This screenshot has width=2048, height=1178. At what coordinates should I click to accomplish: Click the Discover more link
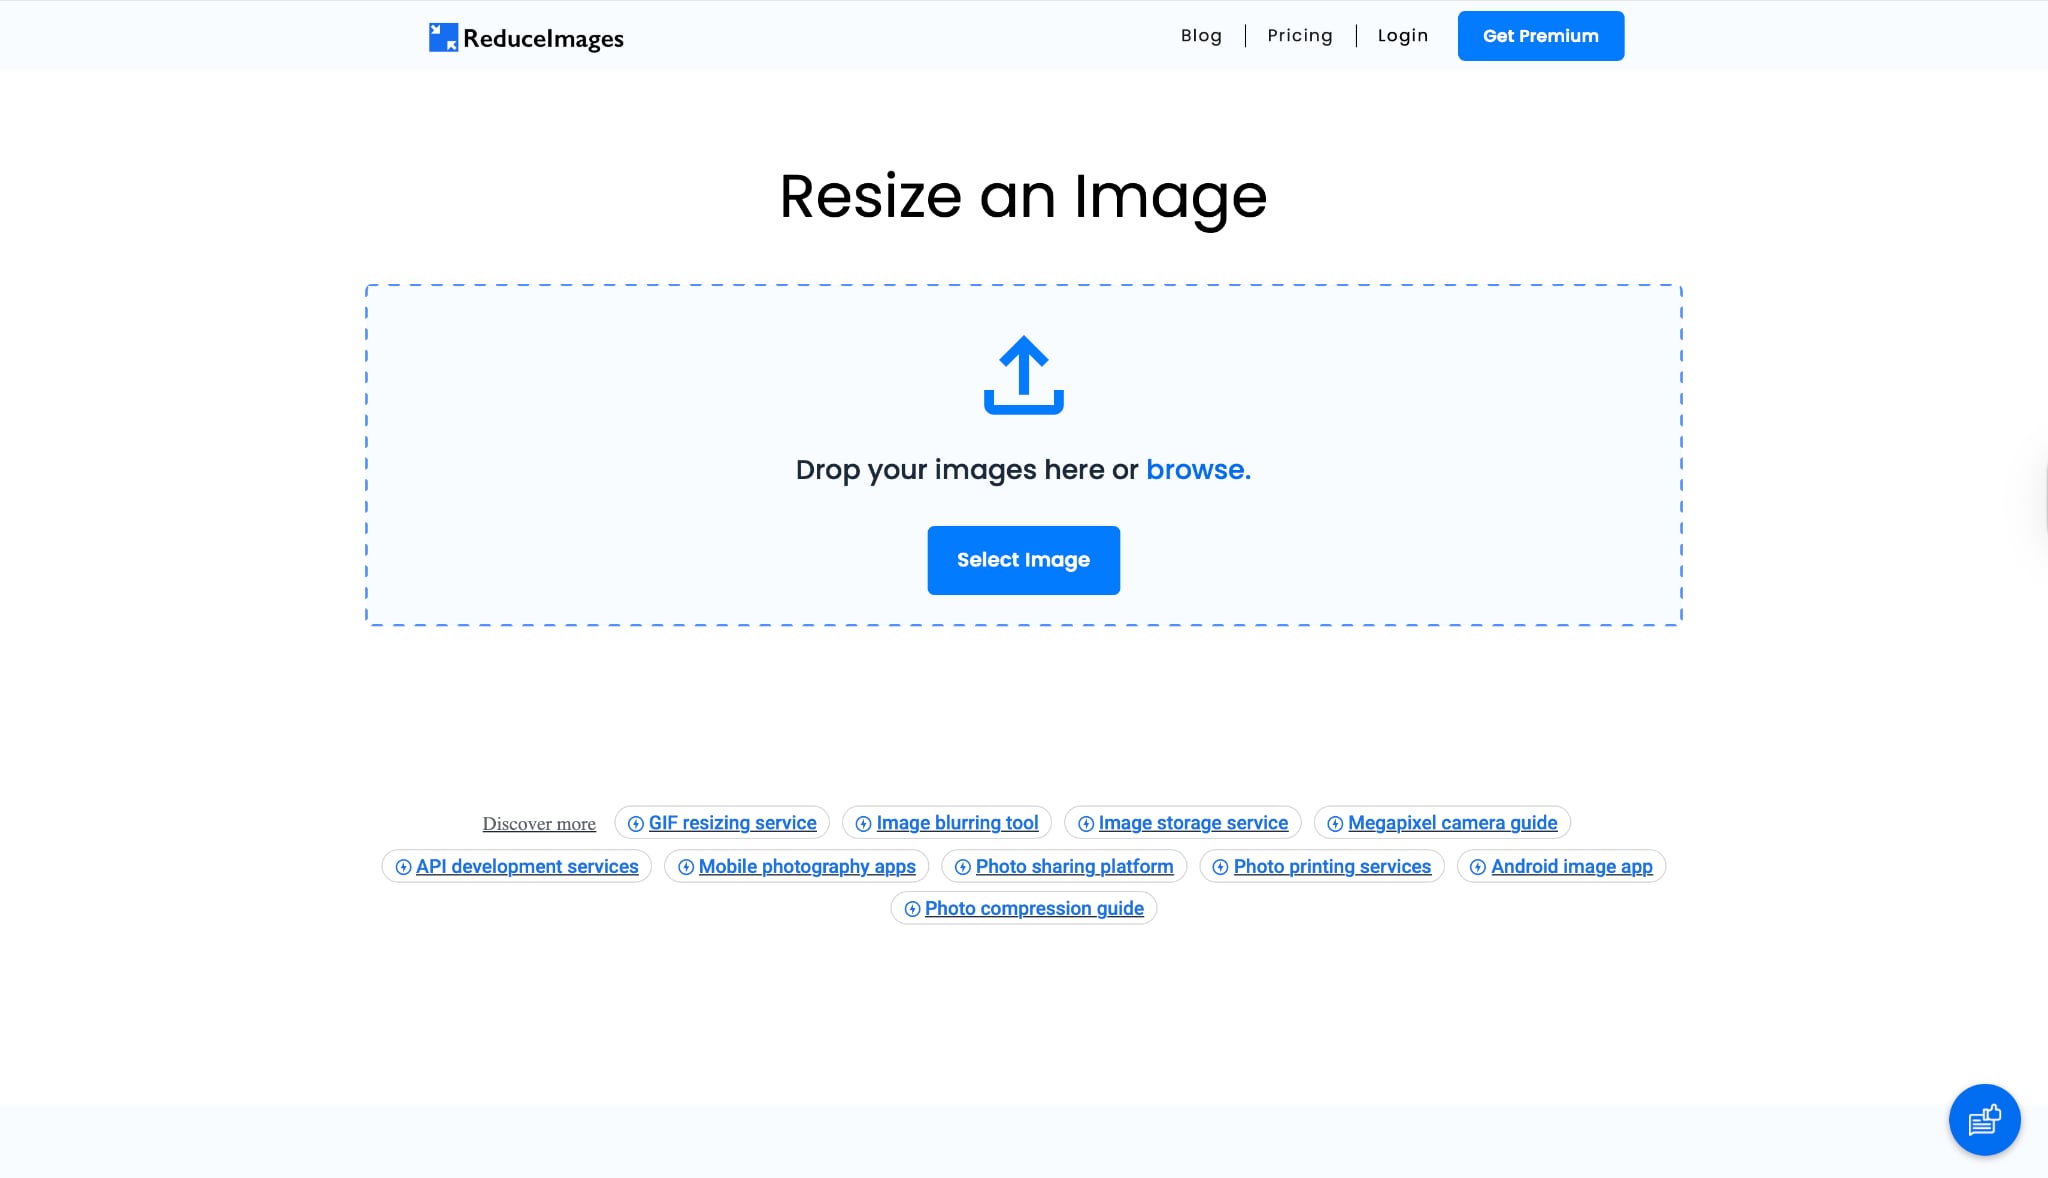[x=538, y=823]
